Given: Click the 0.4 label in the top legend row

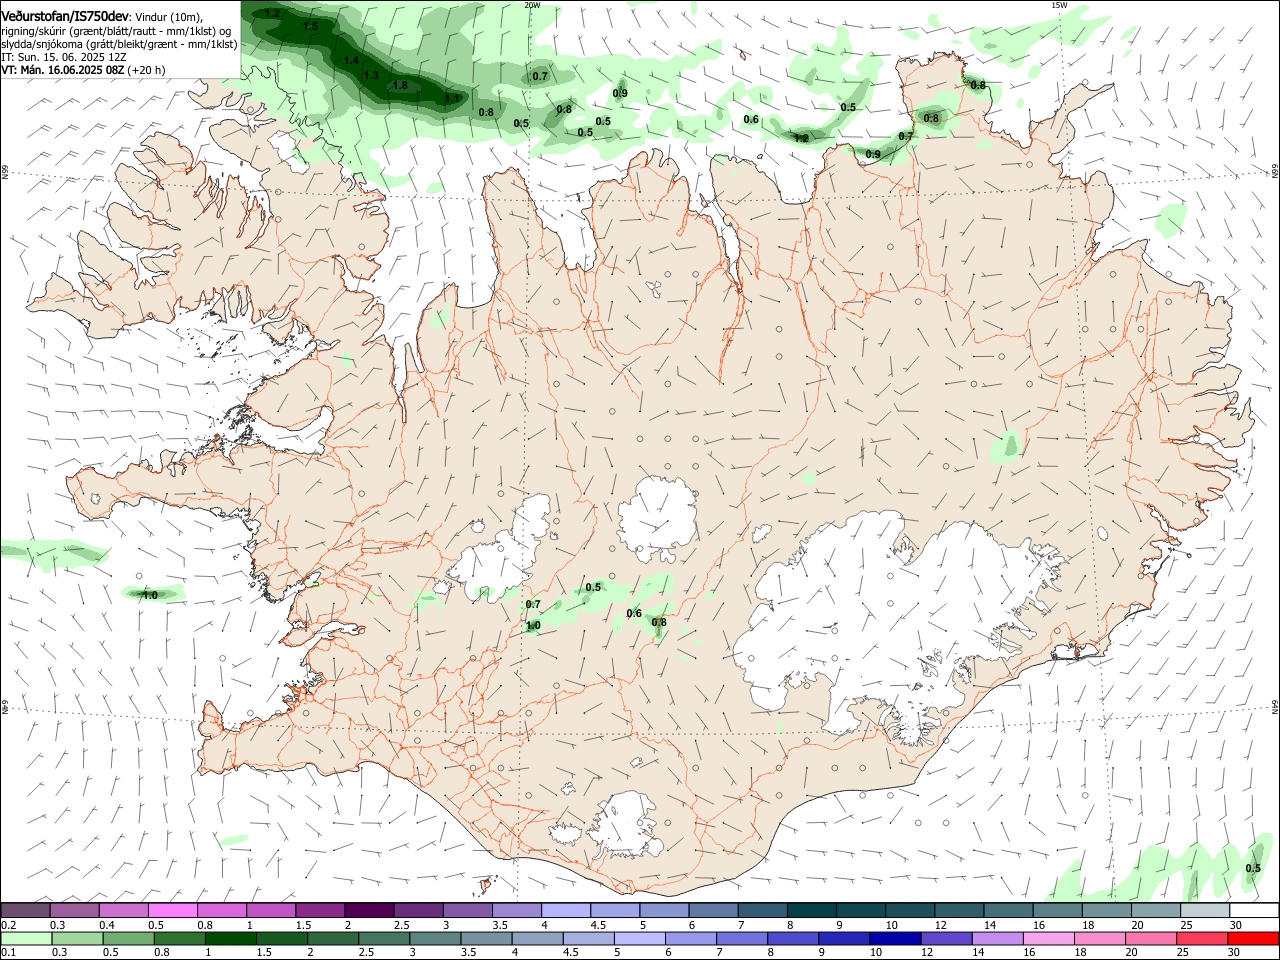Looking at the screenshot, I should tap(107, 925).
